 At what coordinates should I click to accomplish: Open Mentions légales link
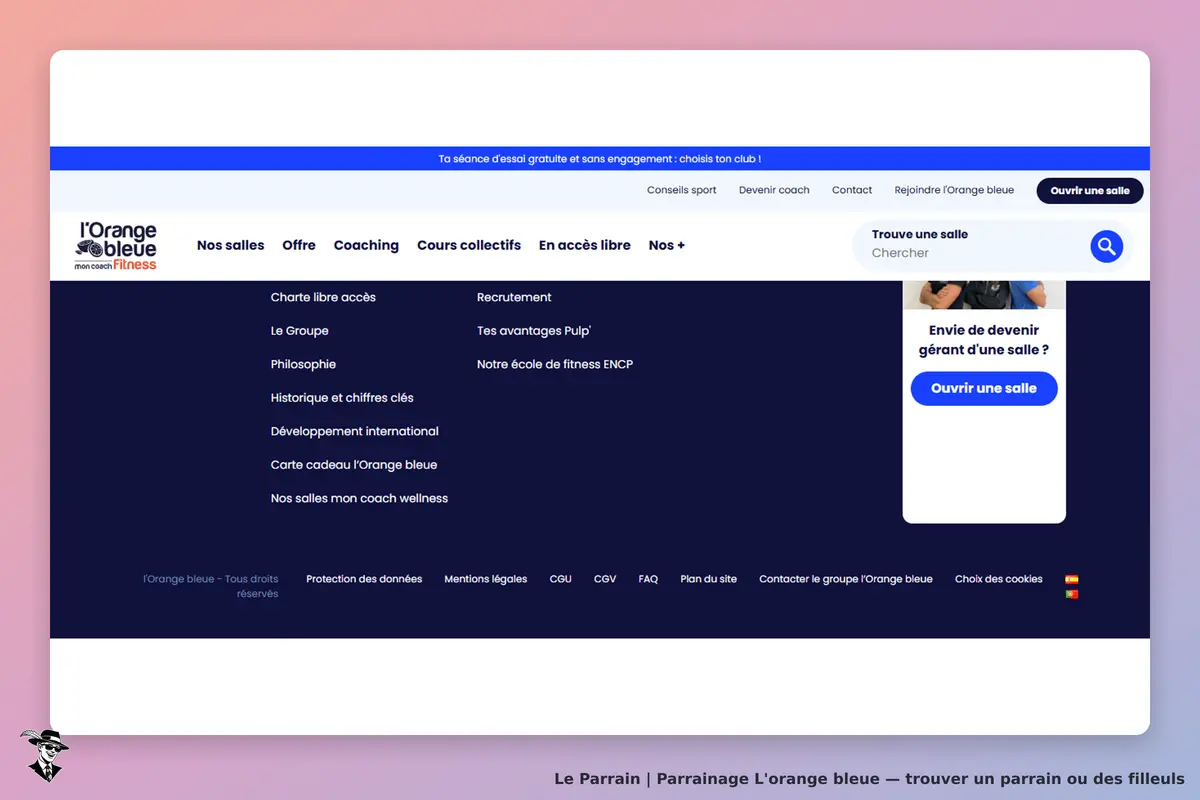[x=486, y=579]
